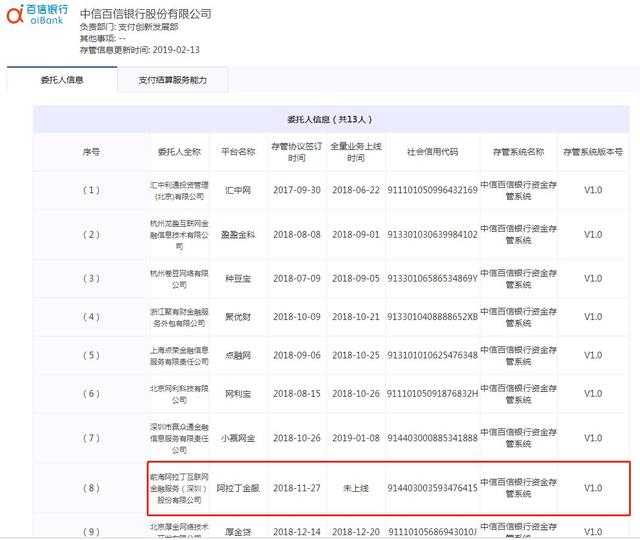Click launch date 2018-09-05

pos(356,279)
